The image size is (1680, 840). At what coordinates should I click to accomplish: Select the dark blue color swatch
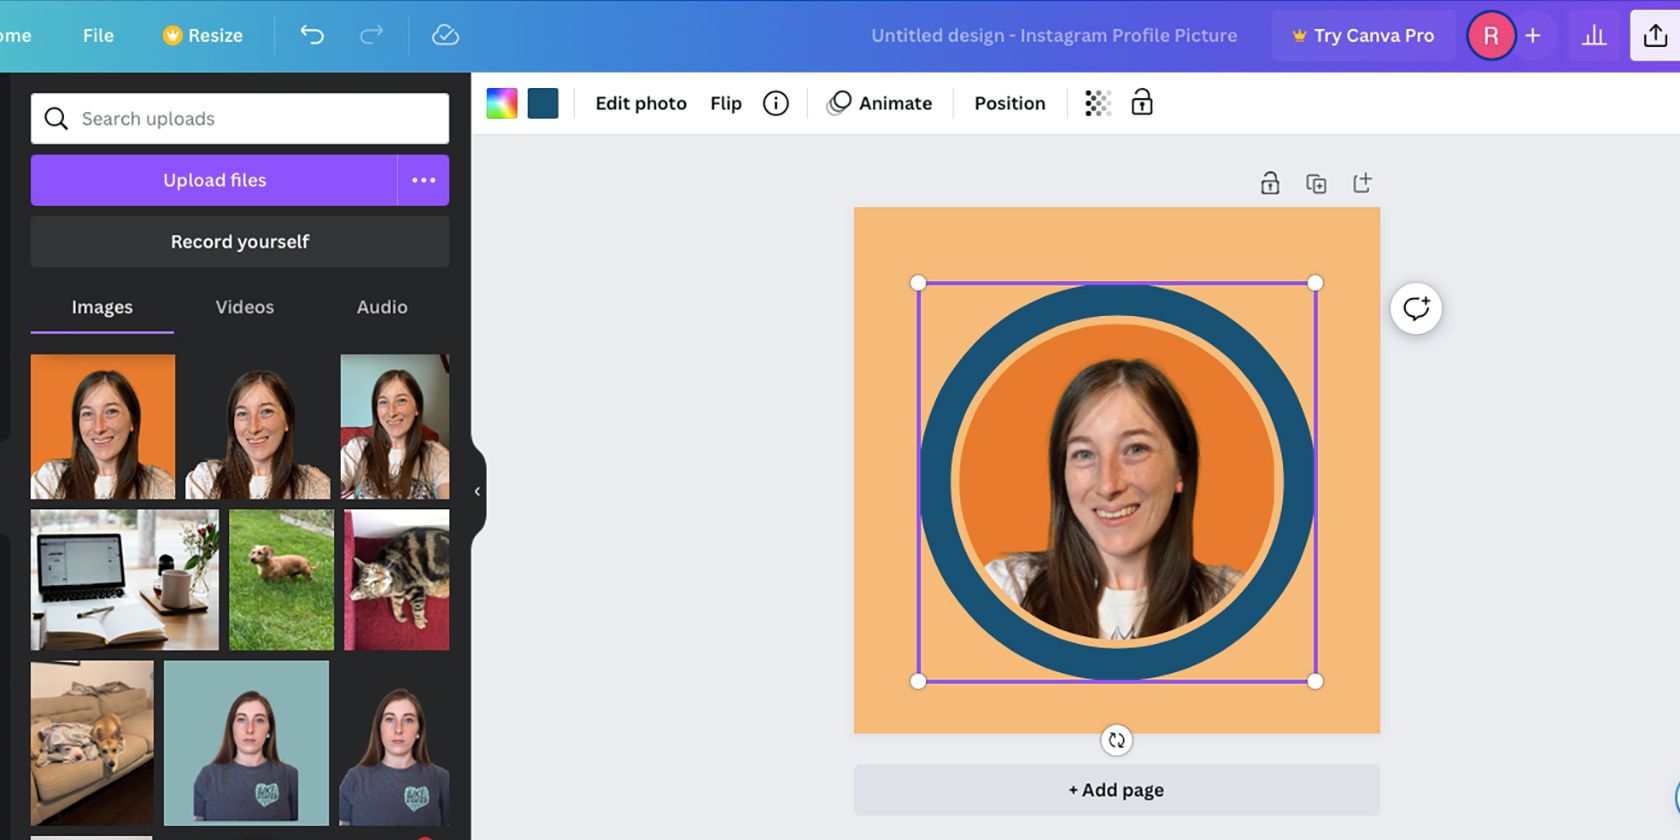(x=543, y=103)
